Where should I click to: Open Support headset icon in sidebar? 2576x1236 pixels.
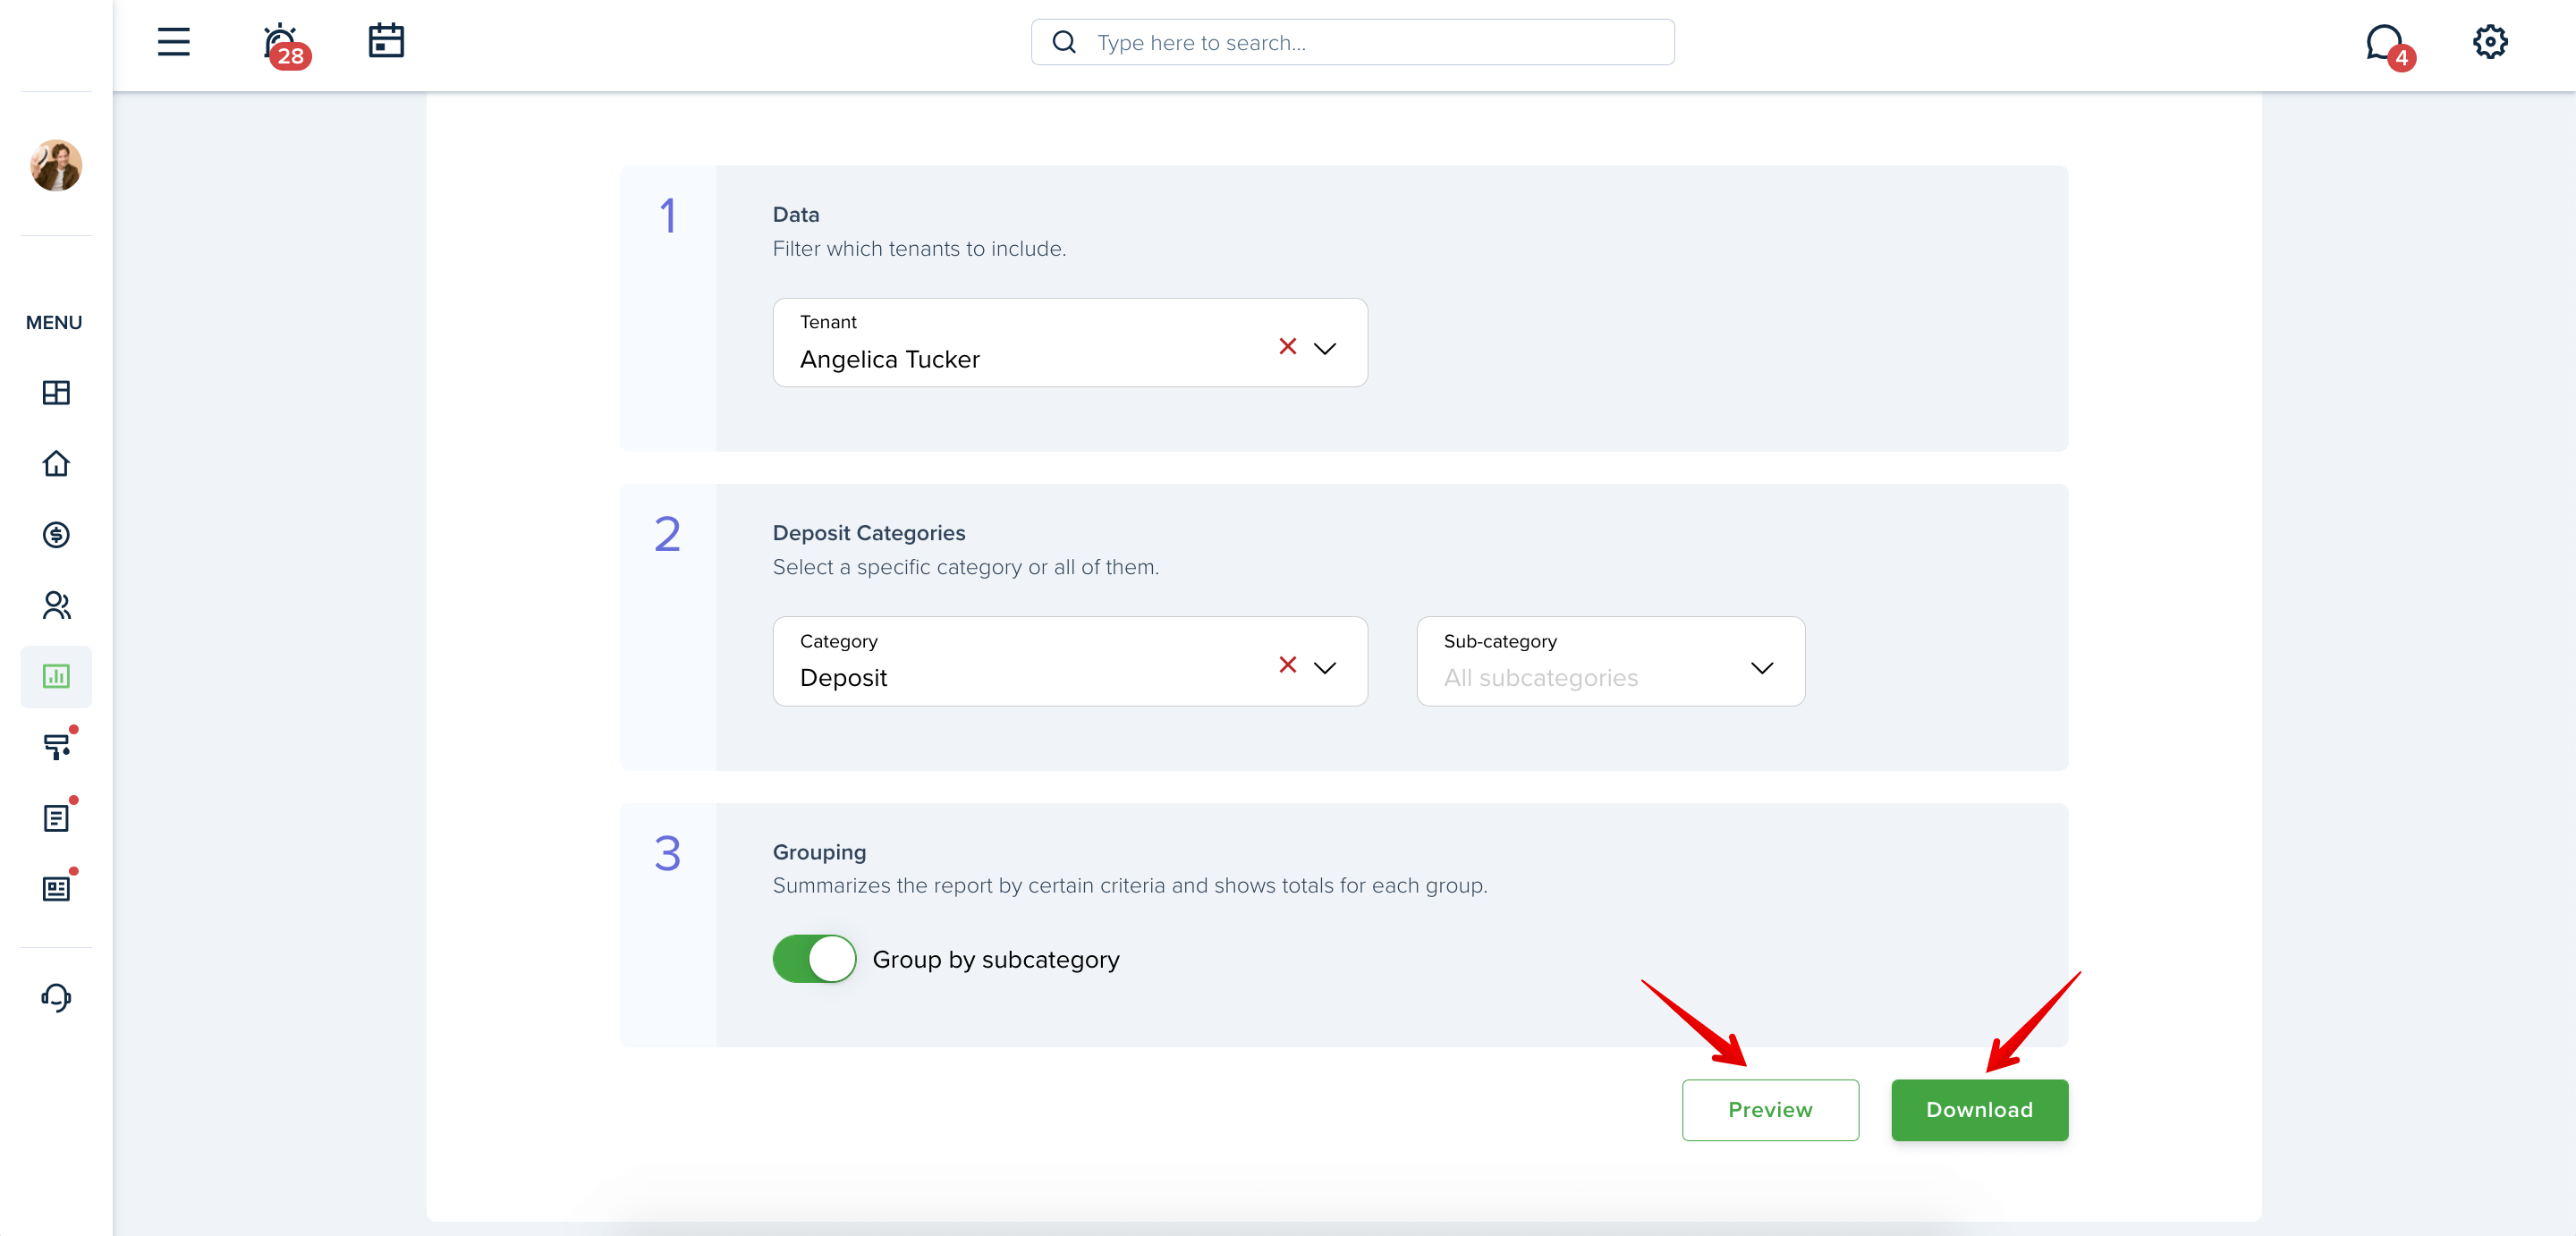pos(56,998)
